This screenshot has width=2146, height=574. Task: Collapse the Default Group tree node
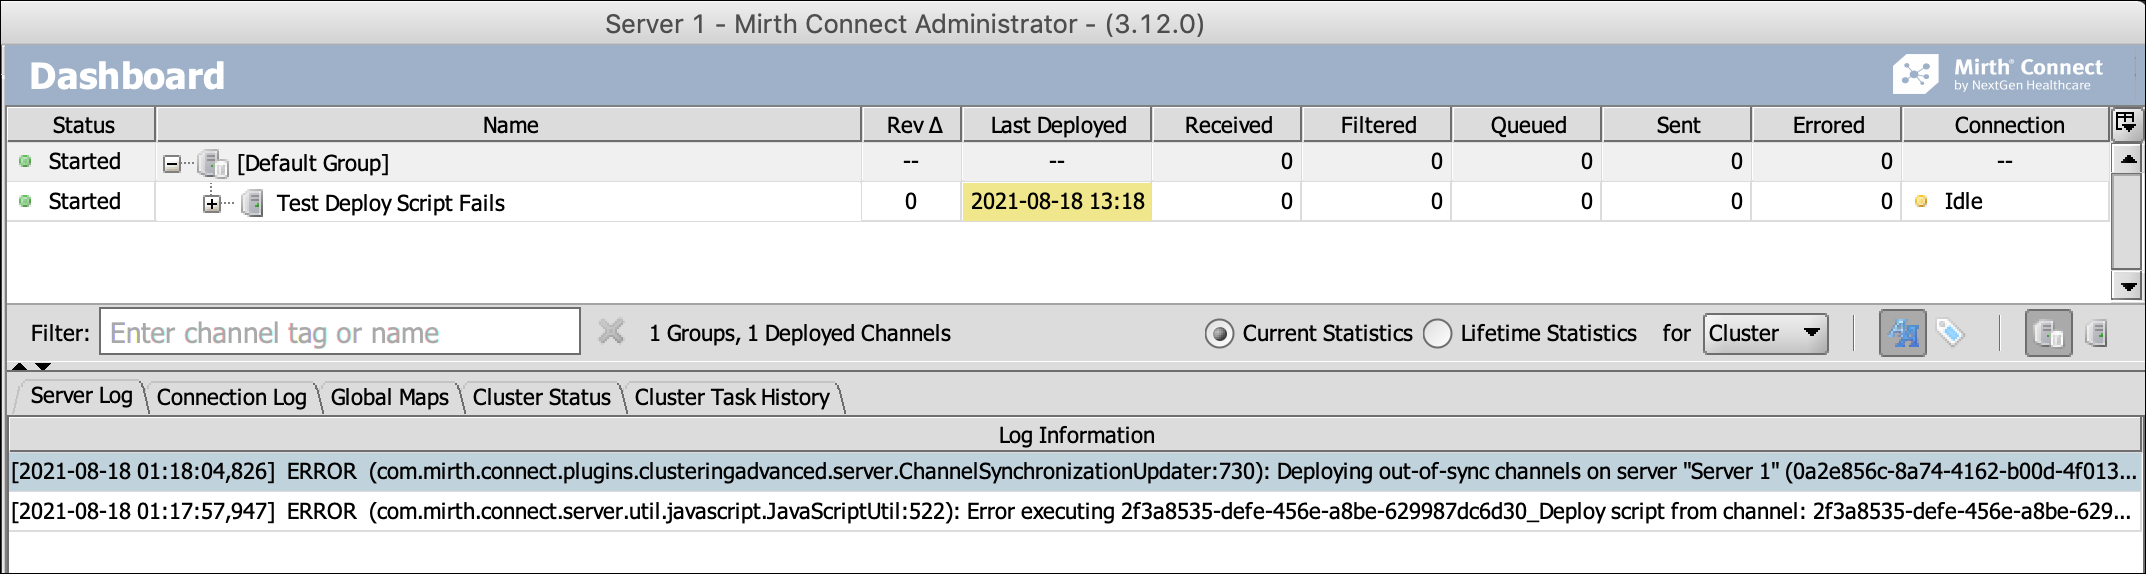pos(172,163)
